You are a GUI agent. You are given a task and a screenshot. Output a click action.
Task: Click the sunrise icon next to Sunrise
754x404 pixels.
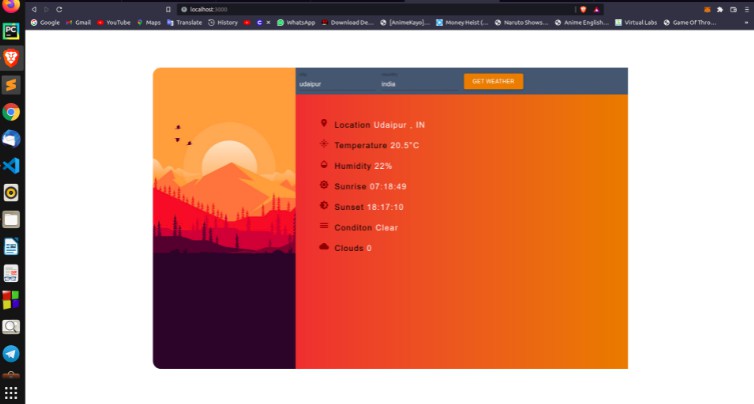(x=324, y=185)
